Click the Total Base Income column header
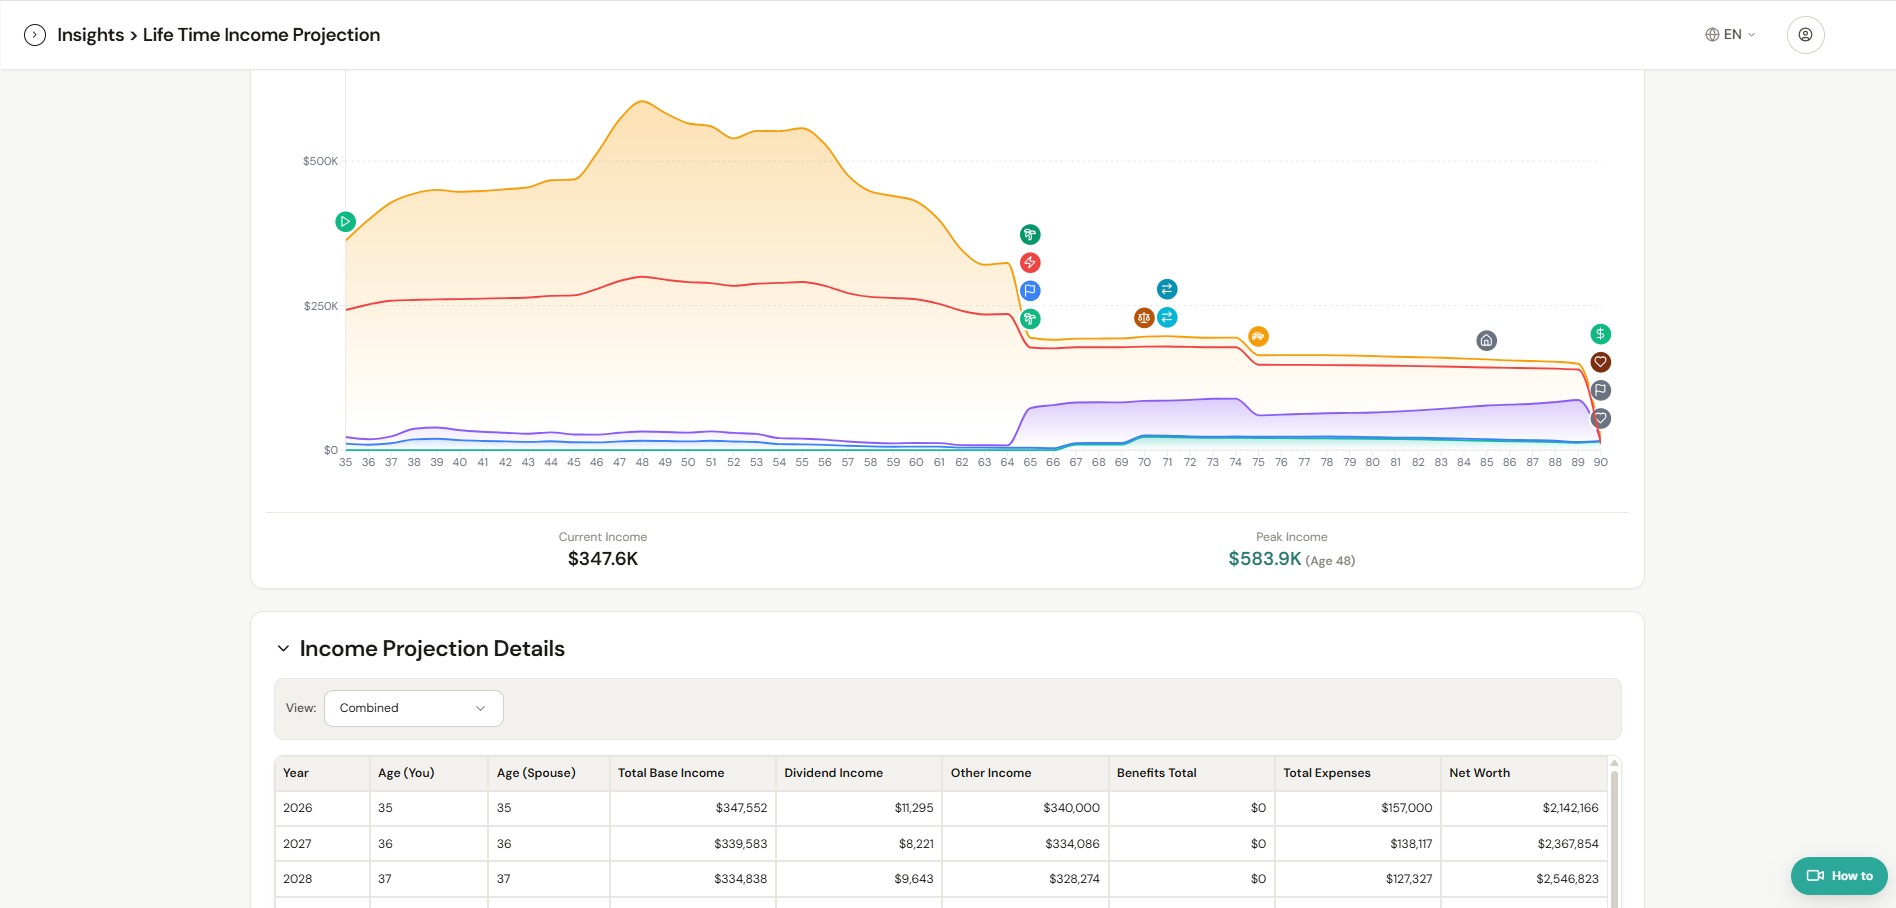This screenshot has height=908, width=1896. [693, 773]
